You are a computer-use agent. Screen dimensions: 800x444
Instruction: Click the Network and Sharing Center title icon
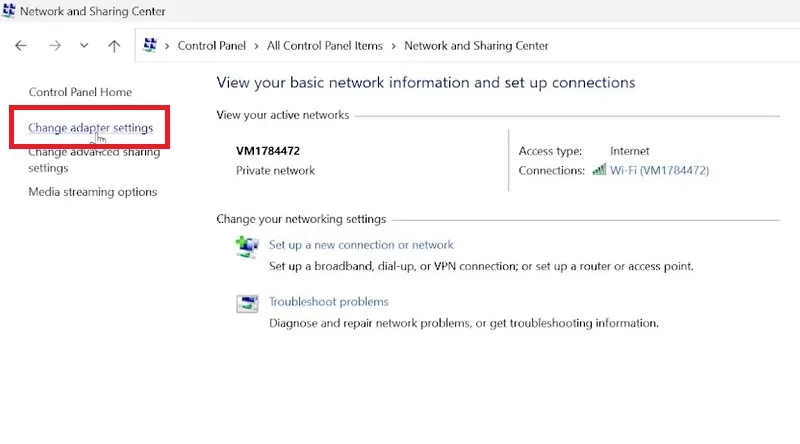[8, 10]
